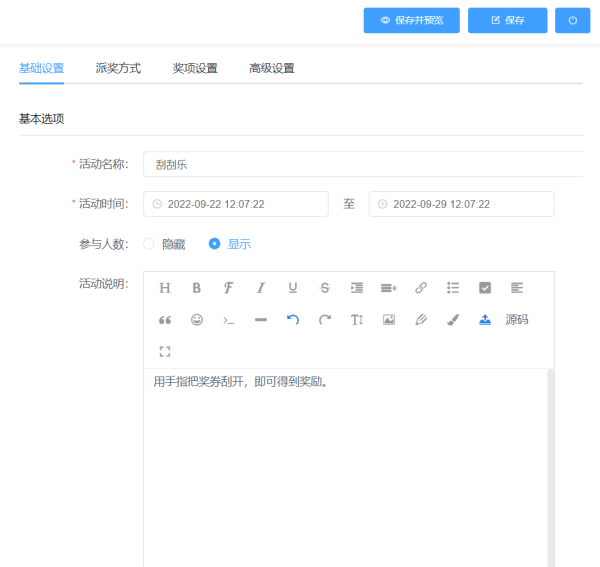
Task: Switch to the 派奖方式 tab
Action: click(118, 68)
